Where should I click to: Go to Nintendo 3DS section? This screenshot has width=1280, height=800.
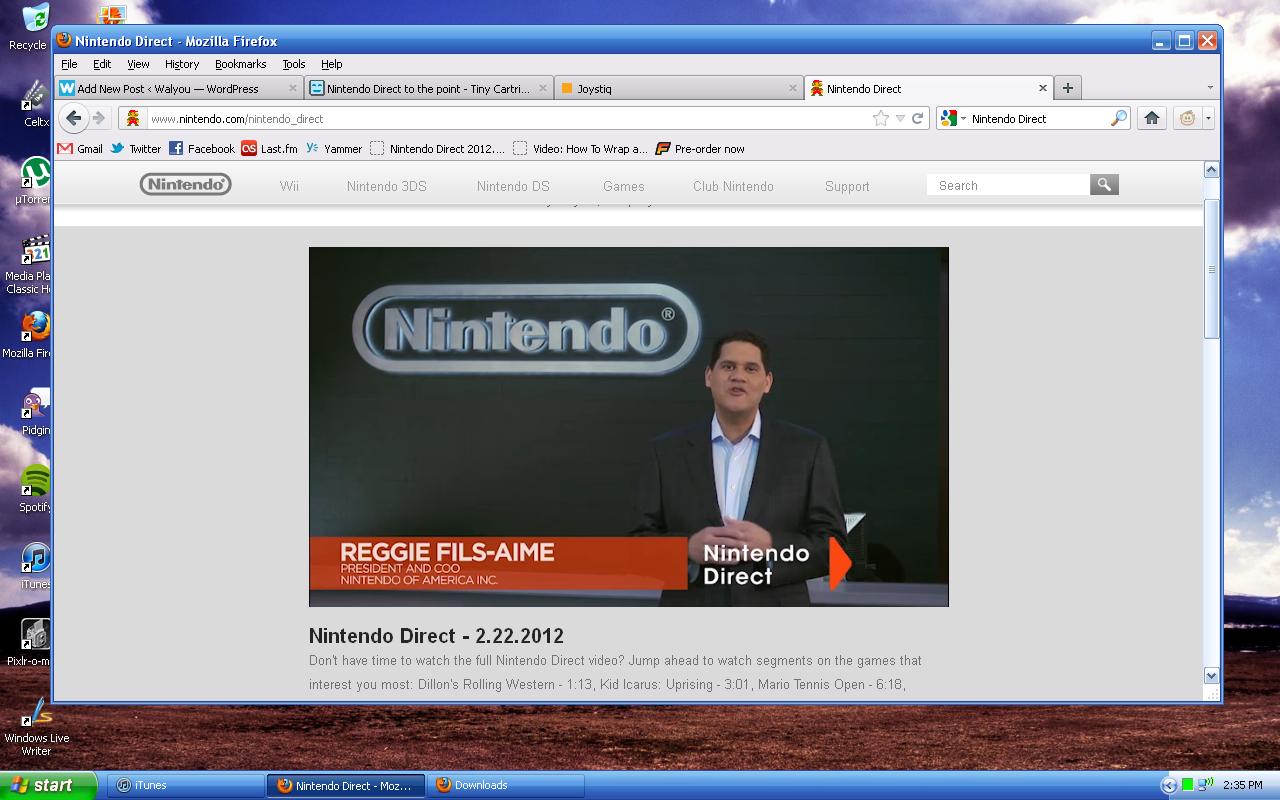[x=386, y=186]
